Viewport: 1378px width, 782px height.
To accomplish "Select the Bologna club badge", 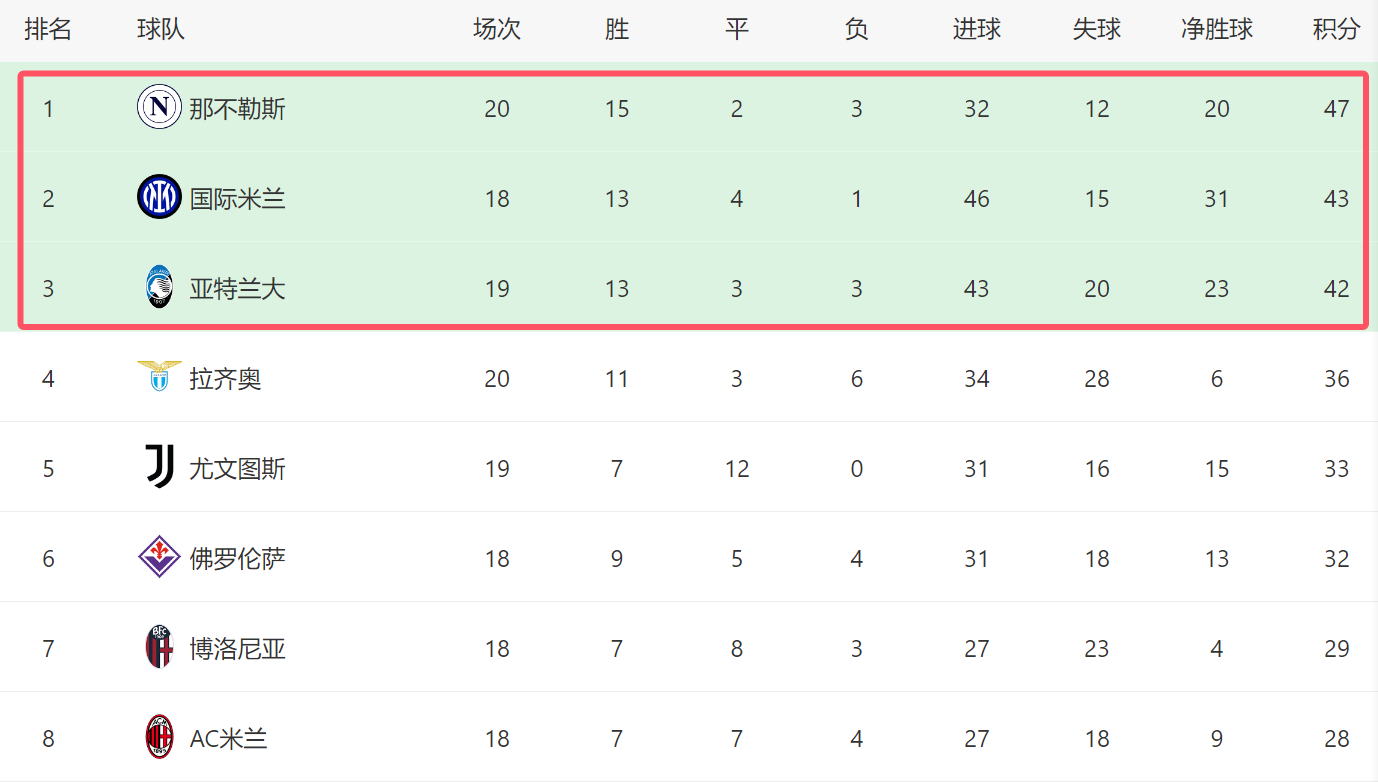I will (159, 647).
